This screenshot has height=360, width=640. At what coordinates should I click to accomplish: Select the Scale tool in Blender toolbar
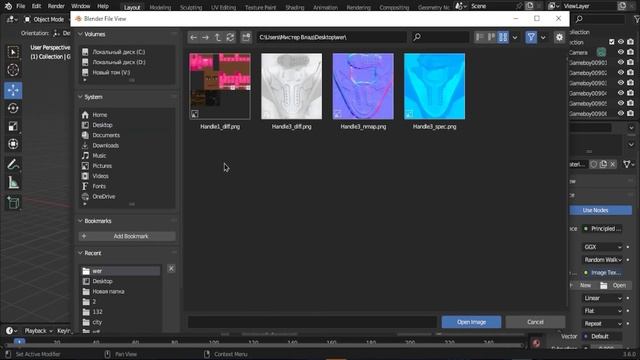(13, 126)
